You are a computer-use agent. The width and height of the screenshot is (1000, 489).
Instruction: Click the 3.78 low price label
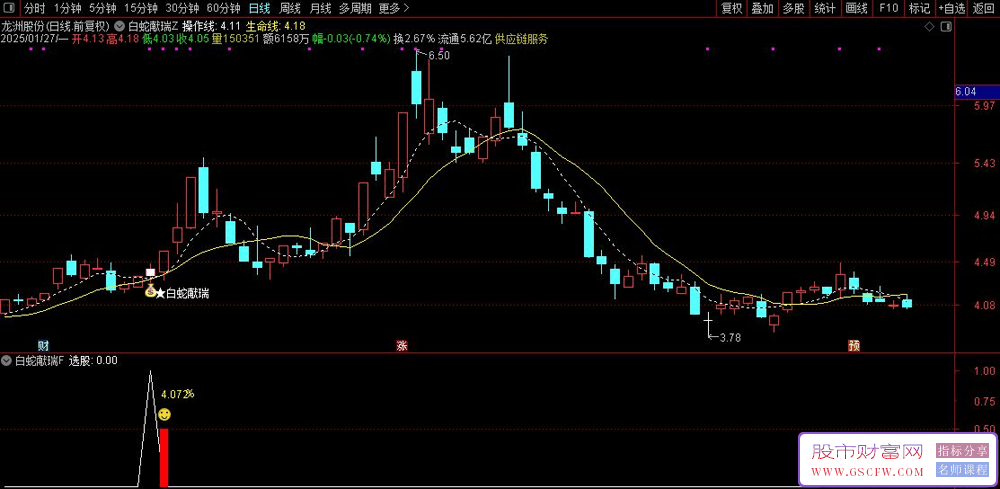[x=730, y=338]
